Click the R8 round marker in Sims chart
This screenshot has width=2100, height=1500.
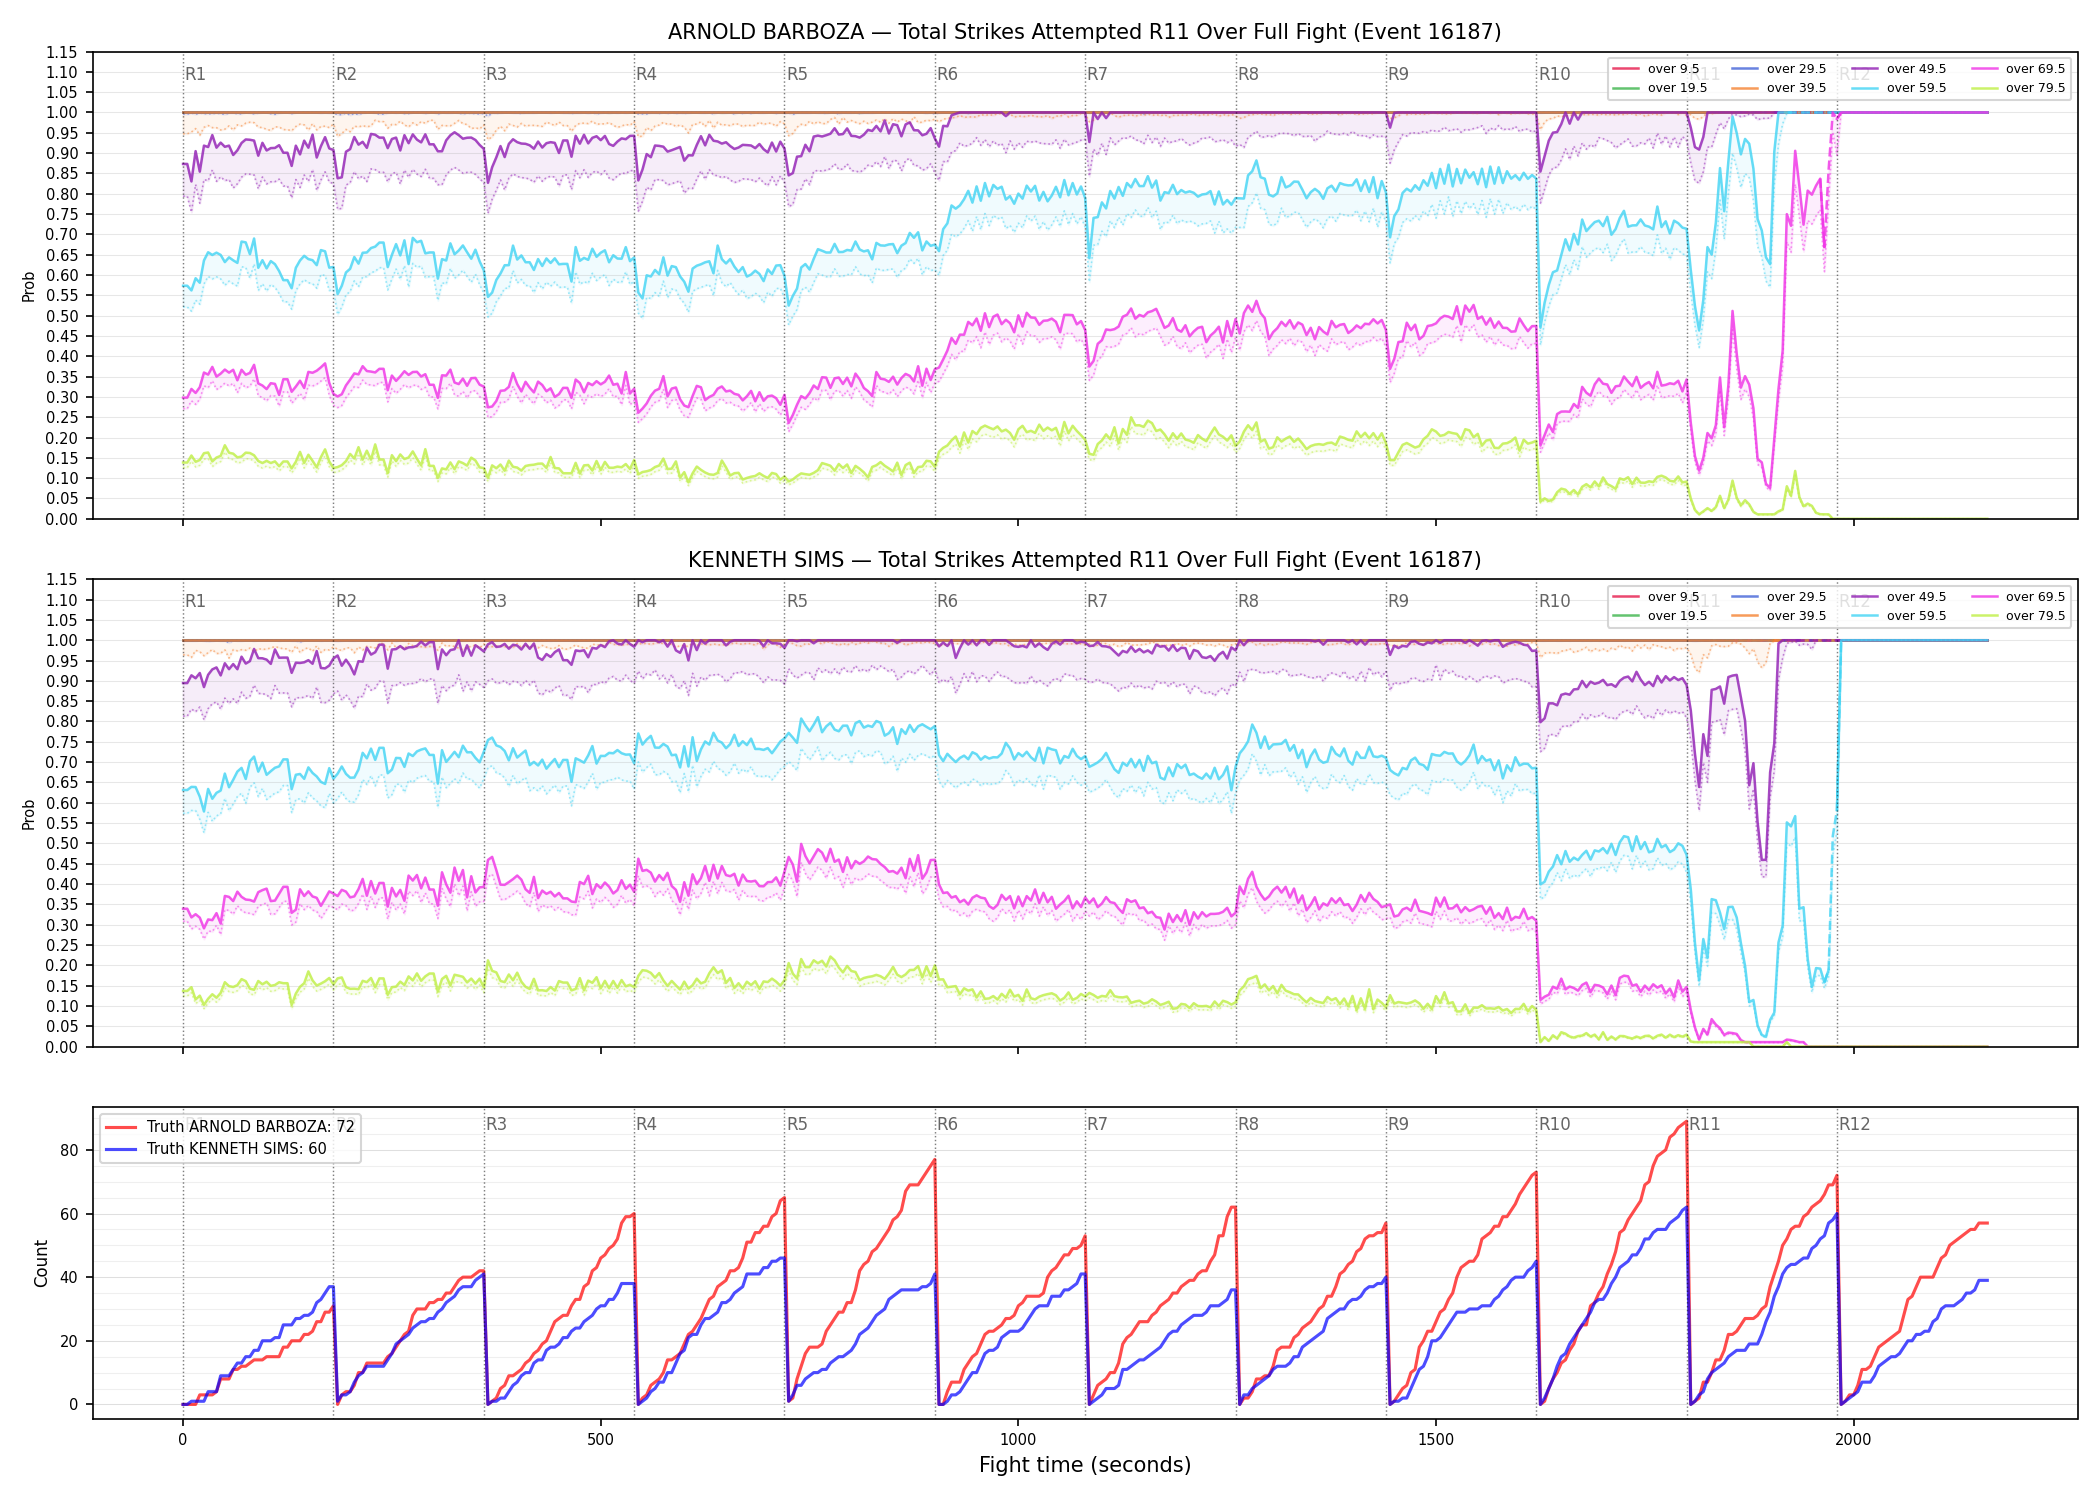point(1248,601)
